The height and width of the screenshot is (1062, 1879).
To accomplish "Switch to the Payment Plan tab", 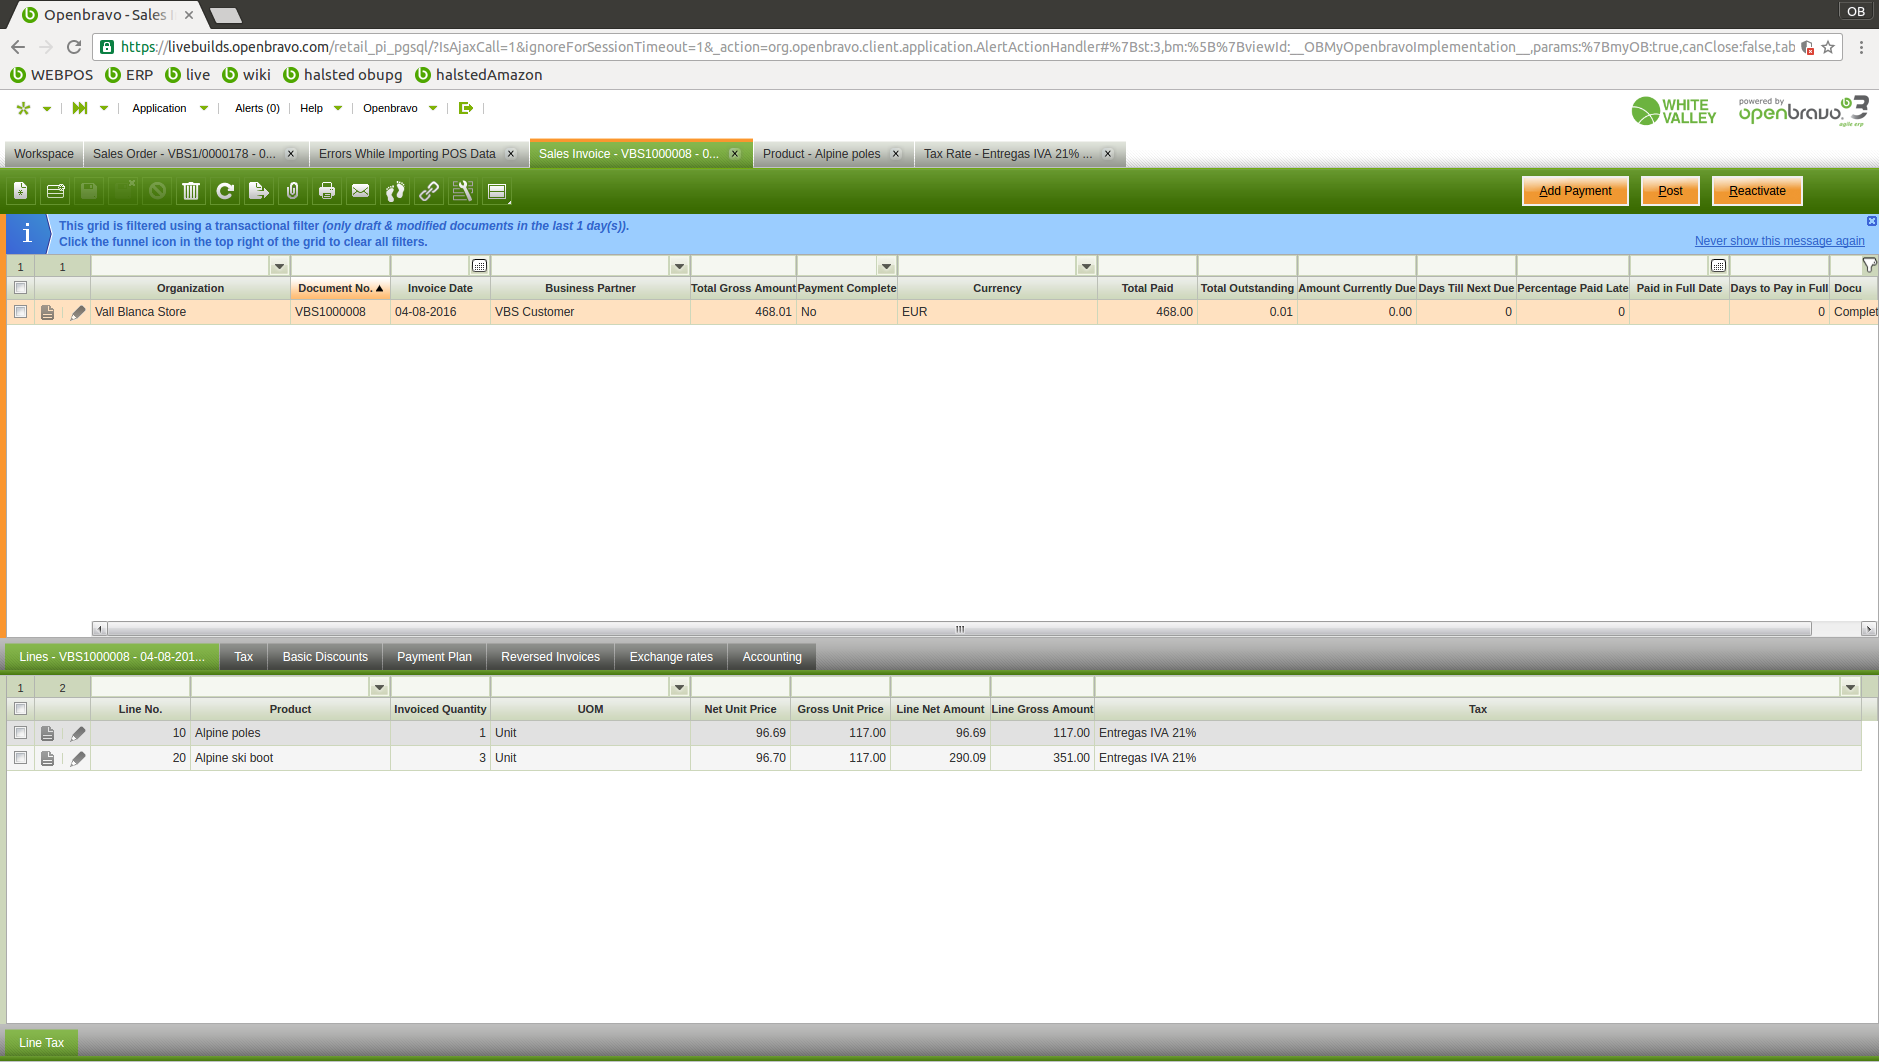I will pos(434,657).
